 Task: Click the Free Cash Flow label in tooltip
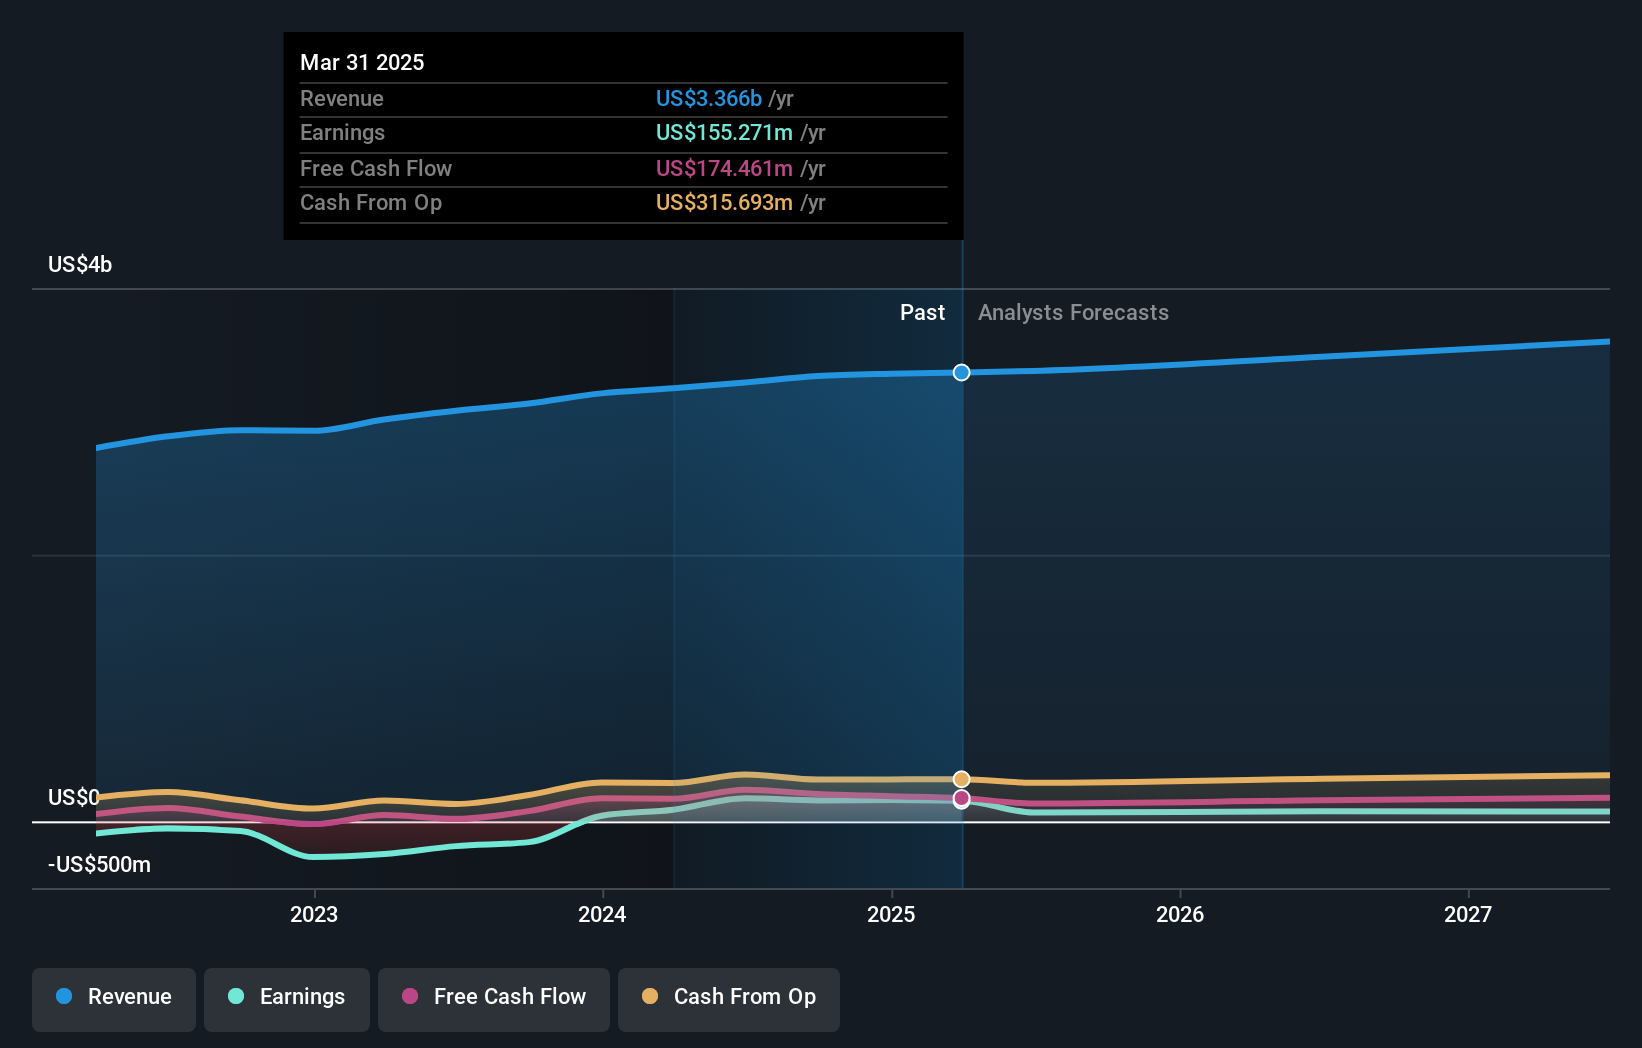point(376,168)
